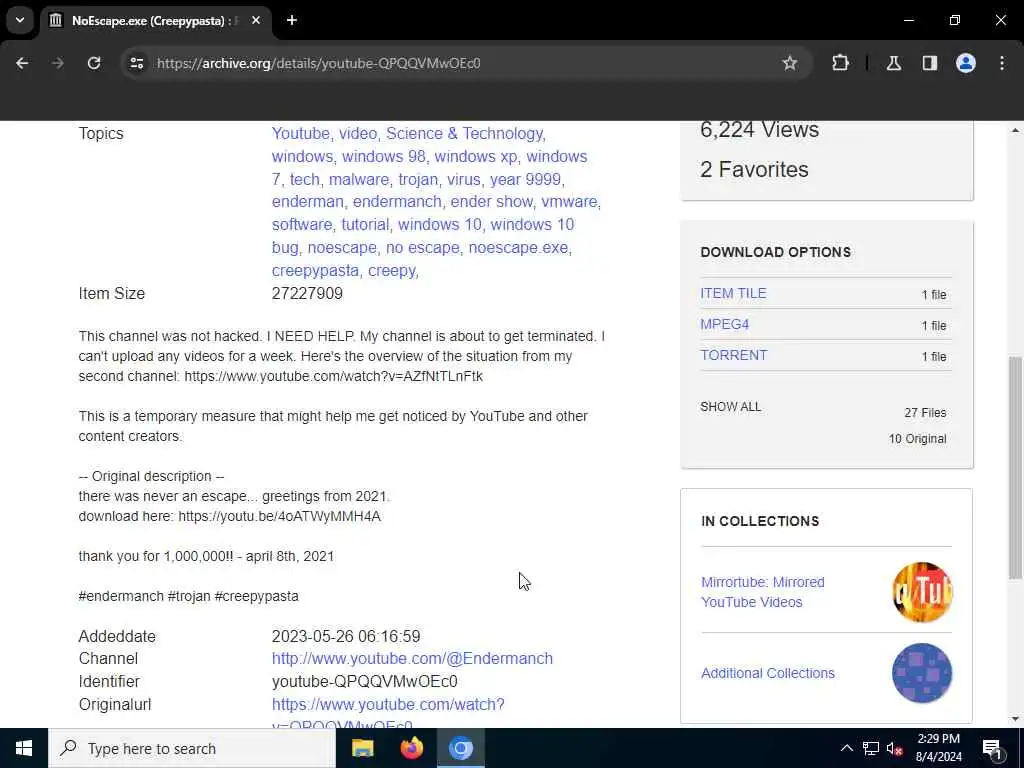
Task: Click the muted volume tray icon
Action: pos(894,749)
